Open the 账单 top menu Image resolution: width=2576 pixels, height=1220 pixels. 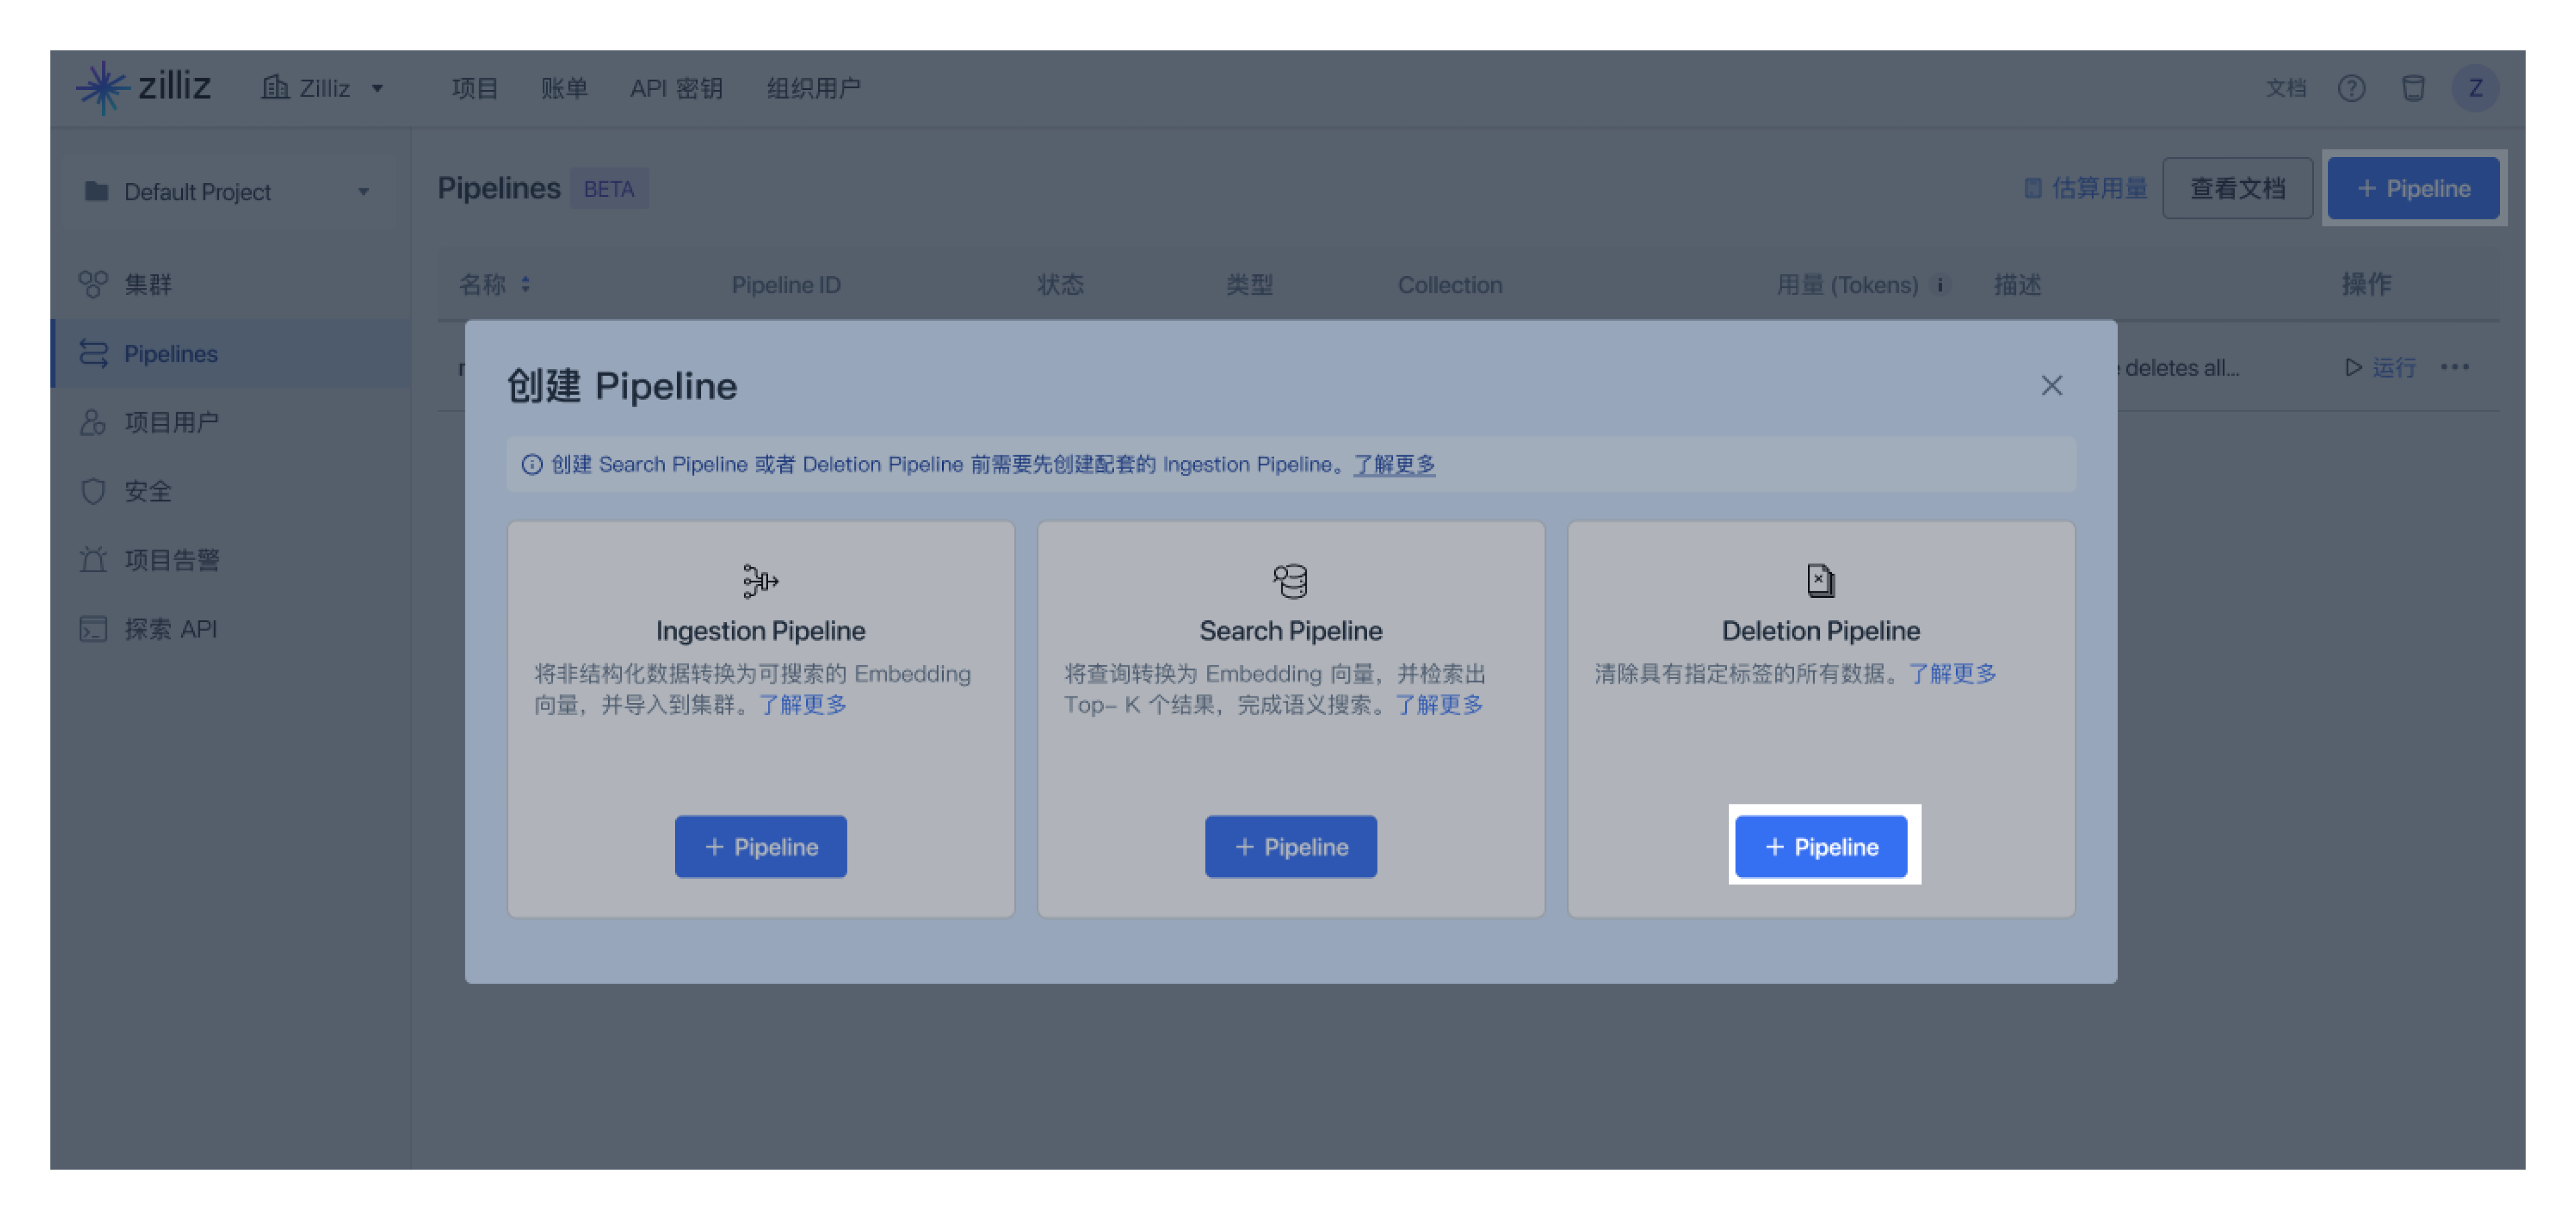click(564, 88)
